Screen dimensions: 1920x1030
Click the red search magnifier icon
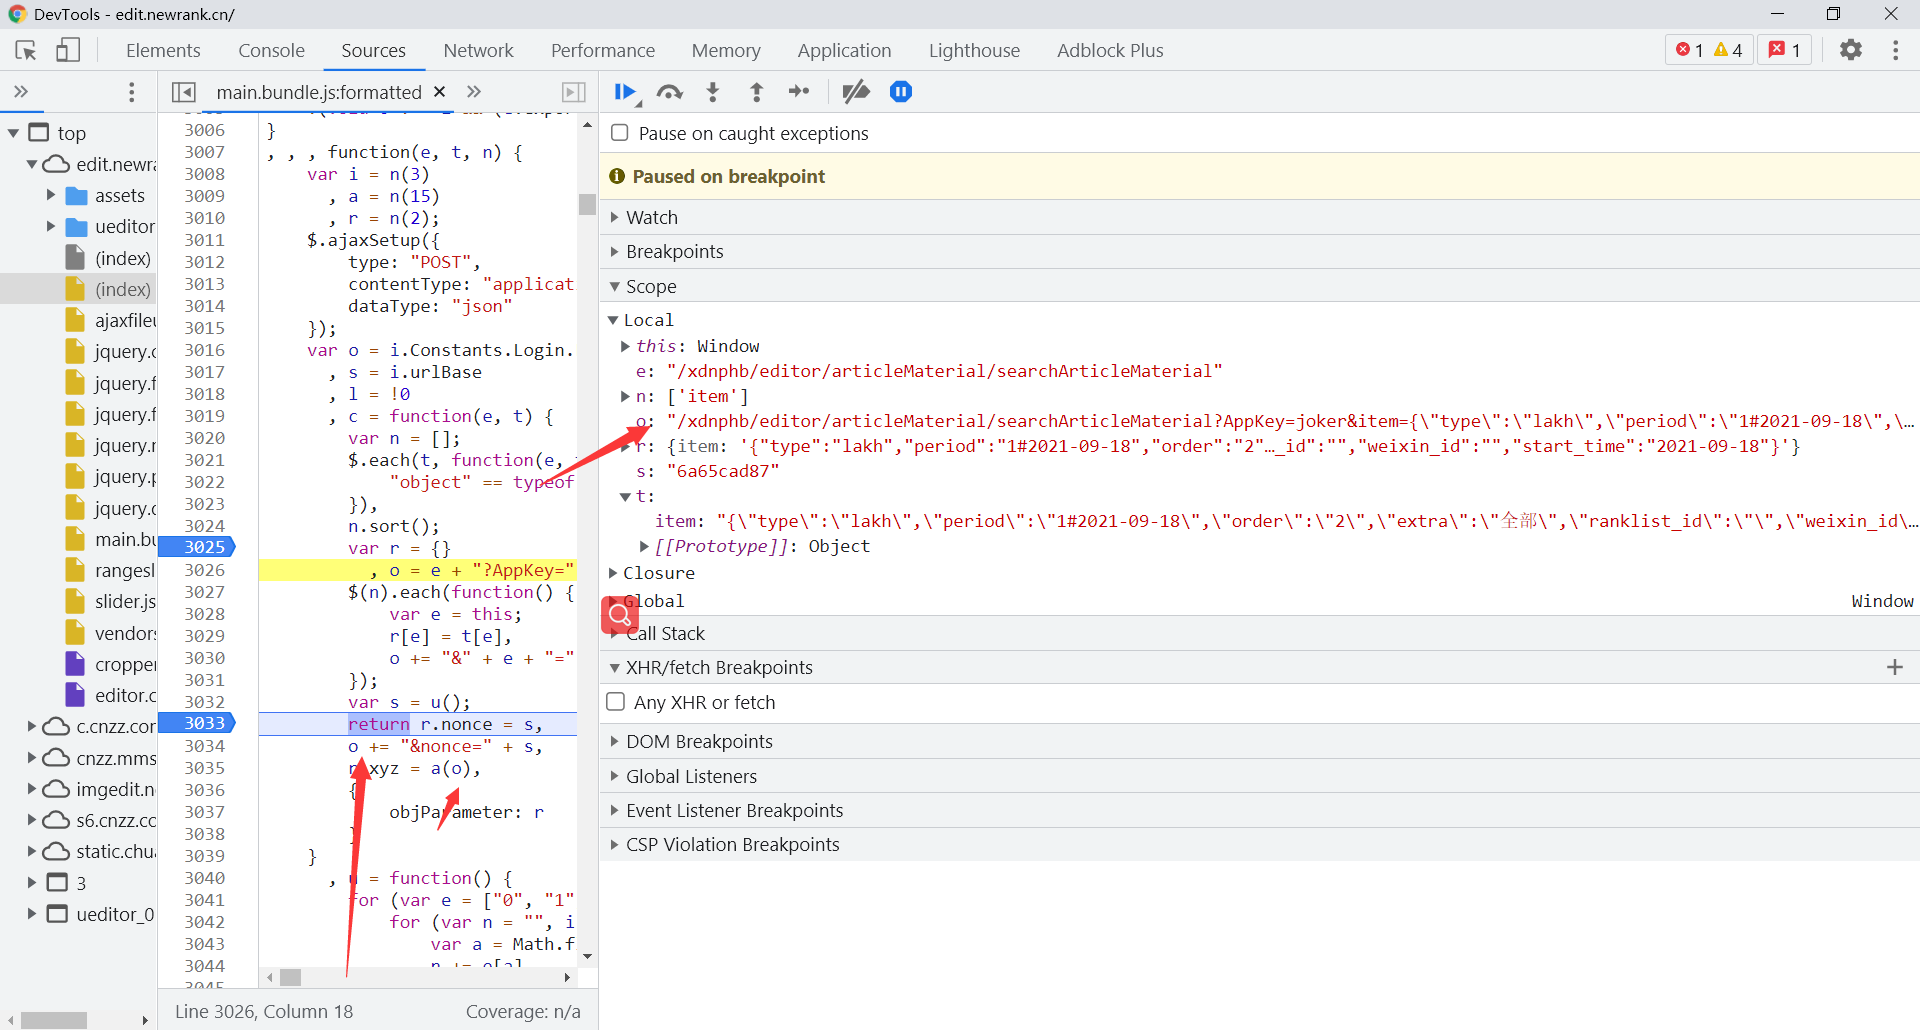click(620, 615)
